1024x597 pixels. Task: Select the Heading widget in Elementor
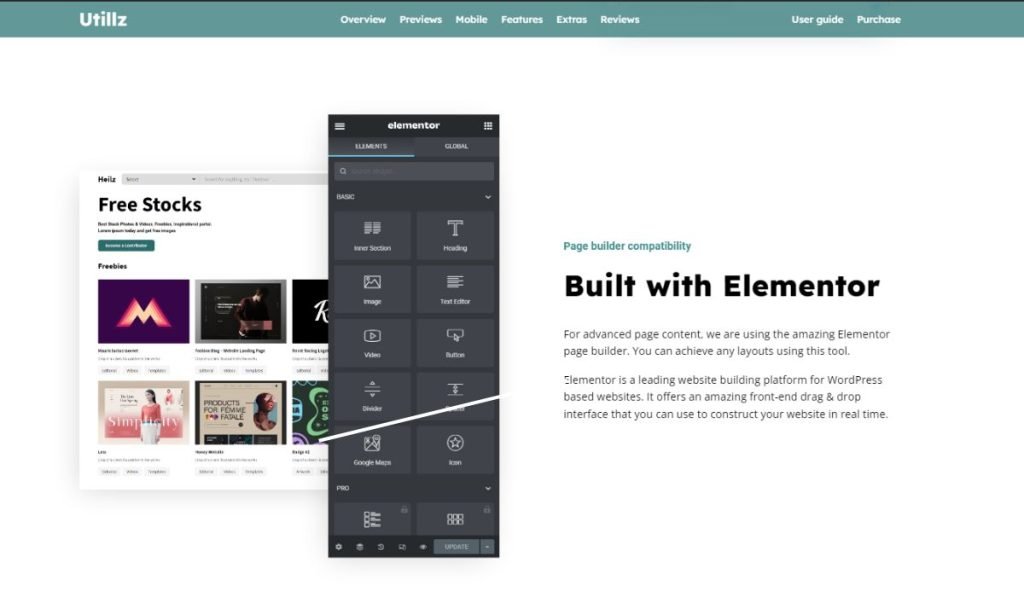click(x=456, y=235)
